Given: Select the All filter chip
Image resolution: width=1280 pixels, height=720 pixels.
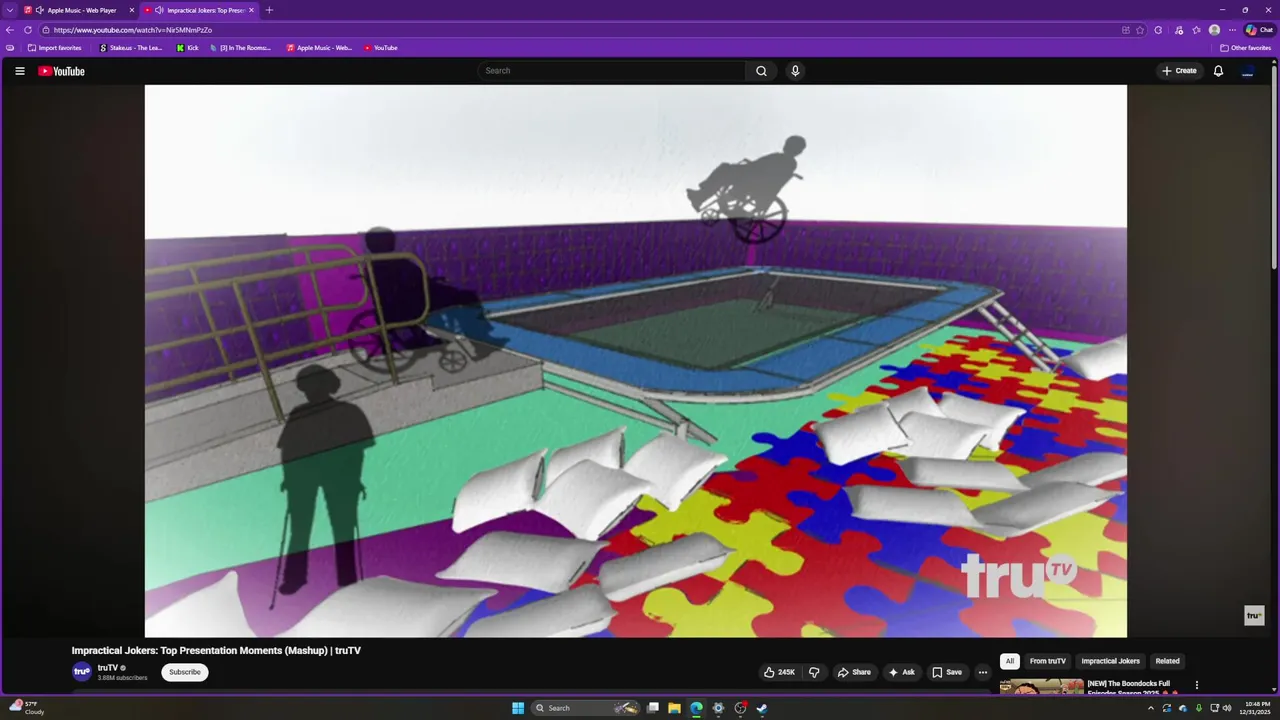Looking at the screenshot, I should point(1010,661).
